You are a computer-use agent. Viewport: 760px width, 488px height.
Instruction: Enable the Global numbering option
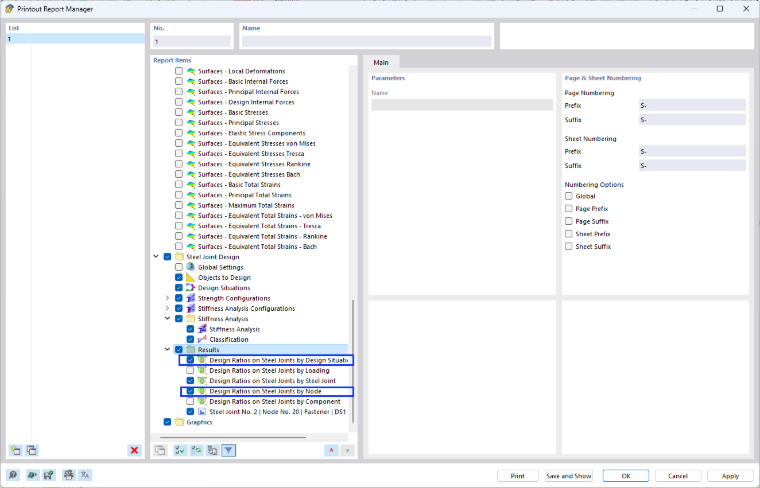pyautogui.click(x=569, y=196)
